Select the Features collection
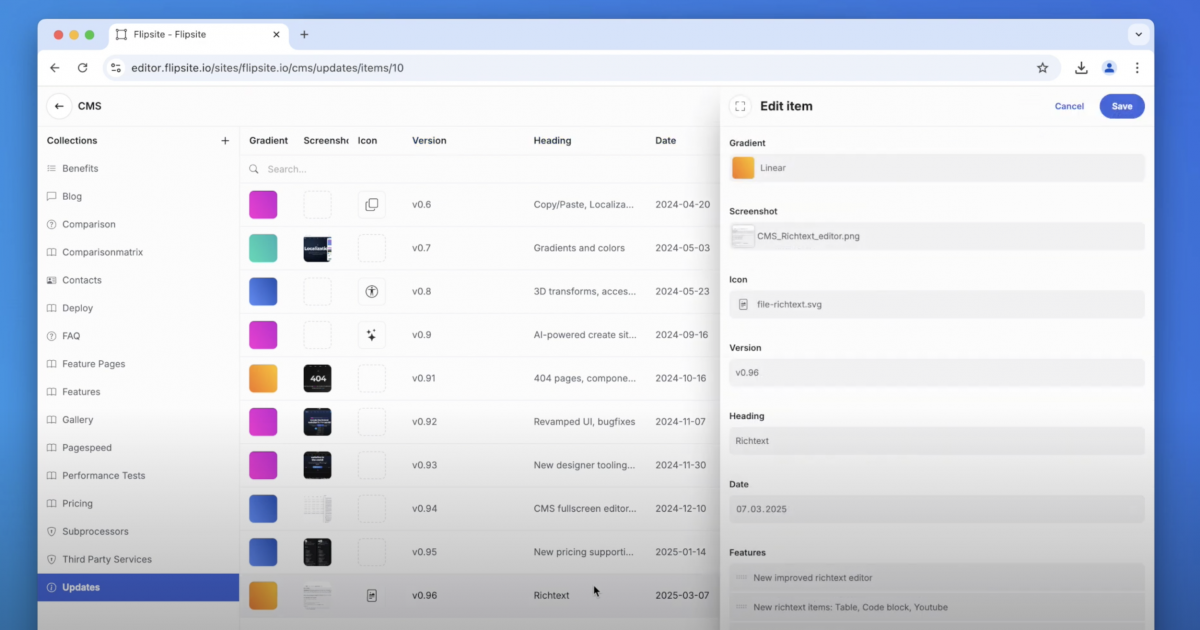This screenshot has height=630, width=1200. (x=138, y=392)
